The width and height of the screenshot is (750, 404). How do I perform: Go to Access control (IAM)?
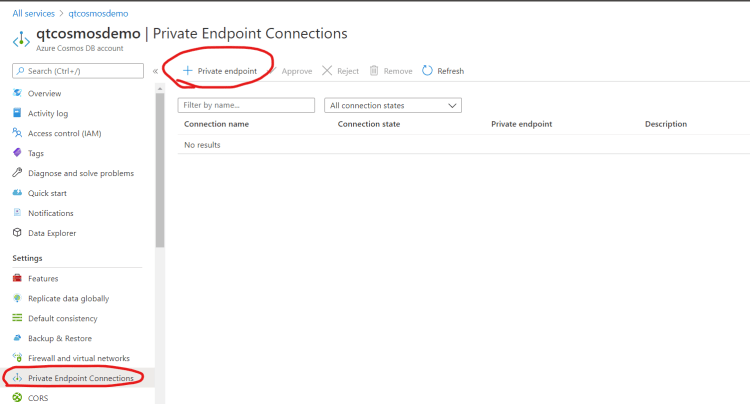click(x=65, y=133)
